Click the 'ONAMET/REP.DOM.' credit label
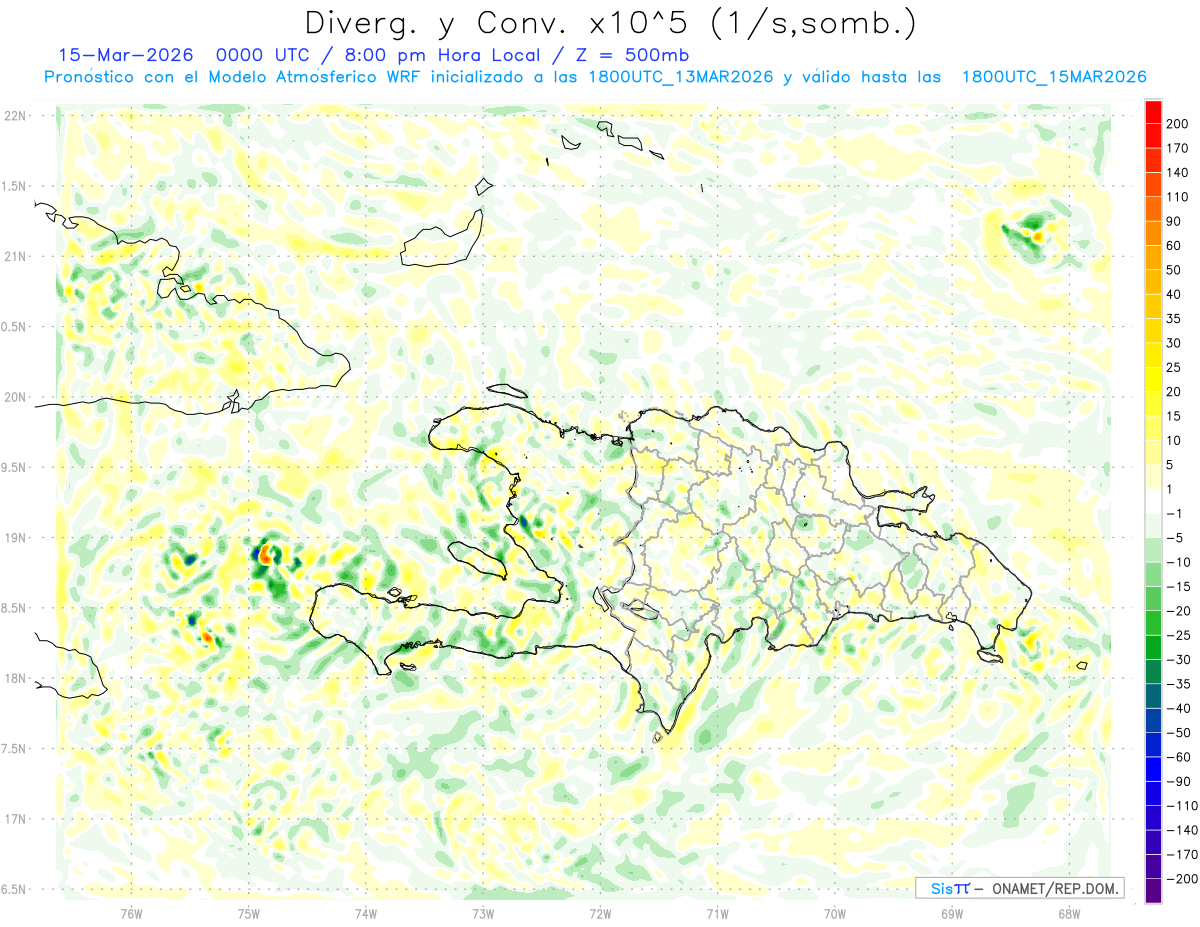This screenshot has width=1200, height=927. point(1054,888)
